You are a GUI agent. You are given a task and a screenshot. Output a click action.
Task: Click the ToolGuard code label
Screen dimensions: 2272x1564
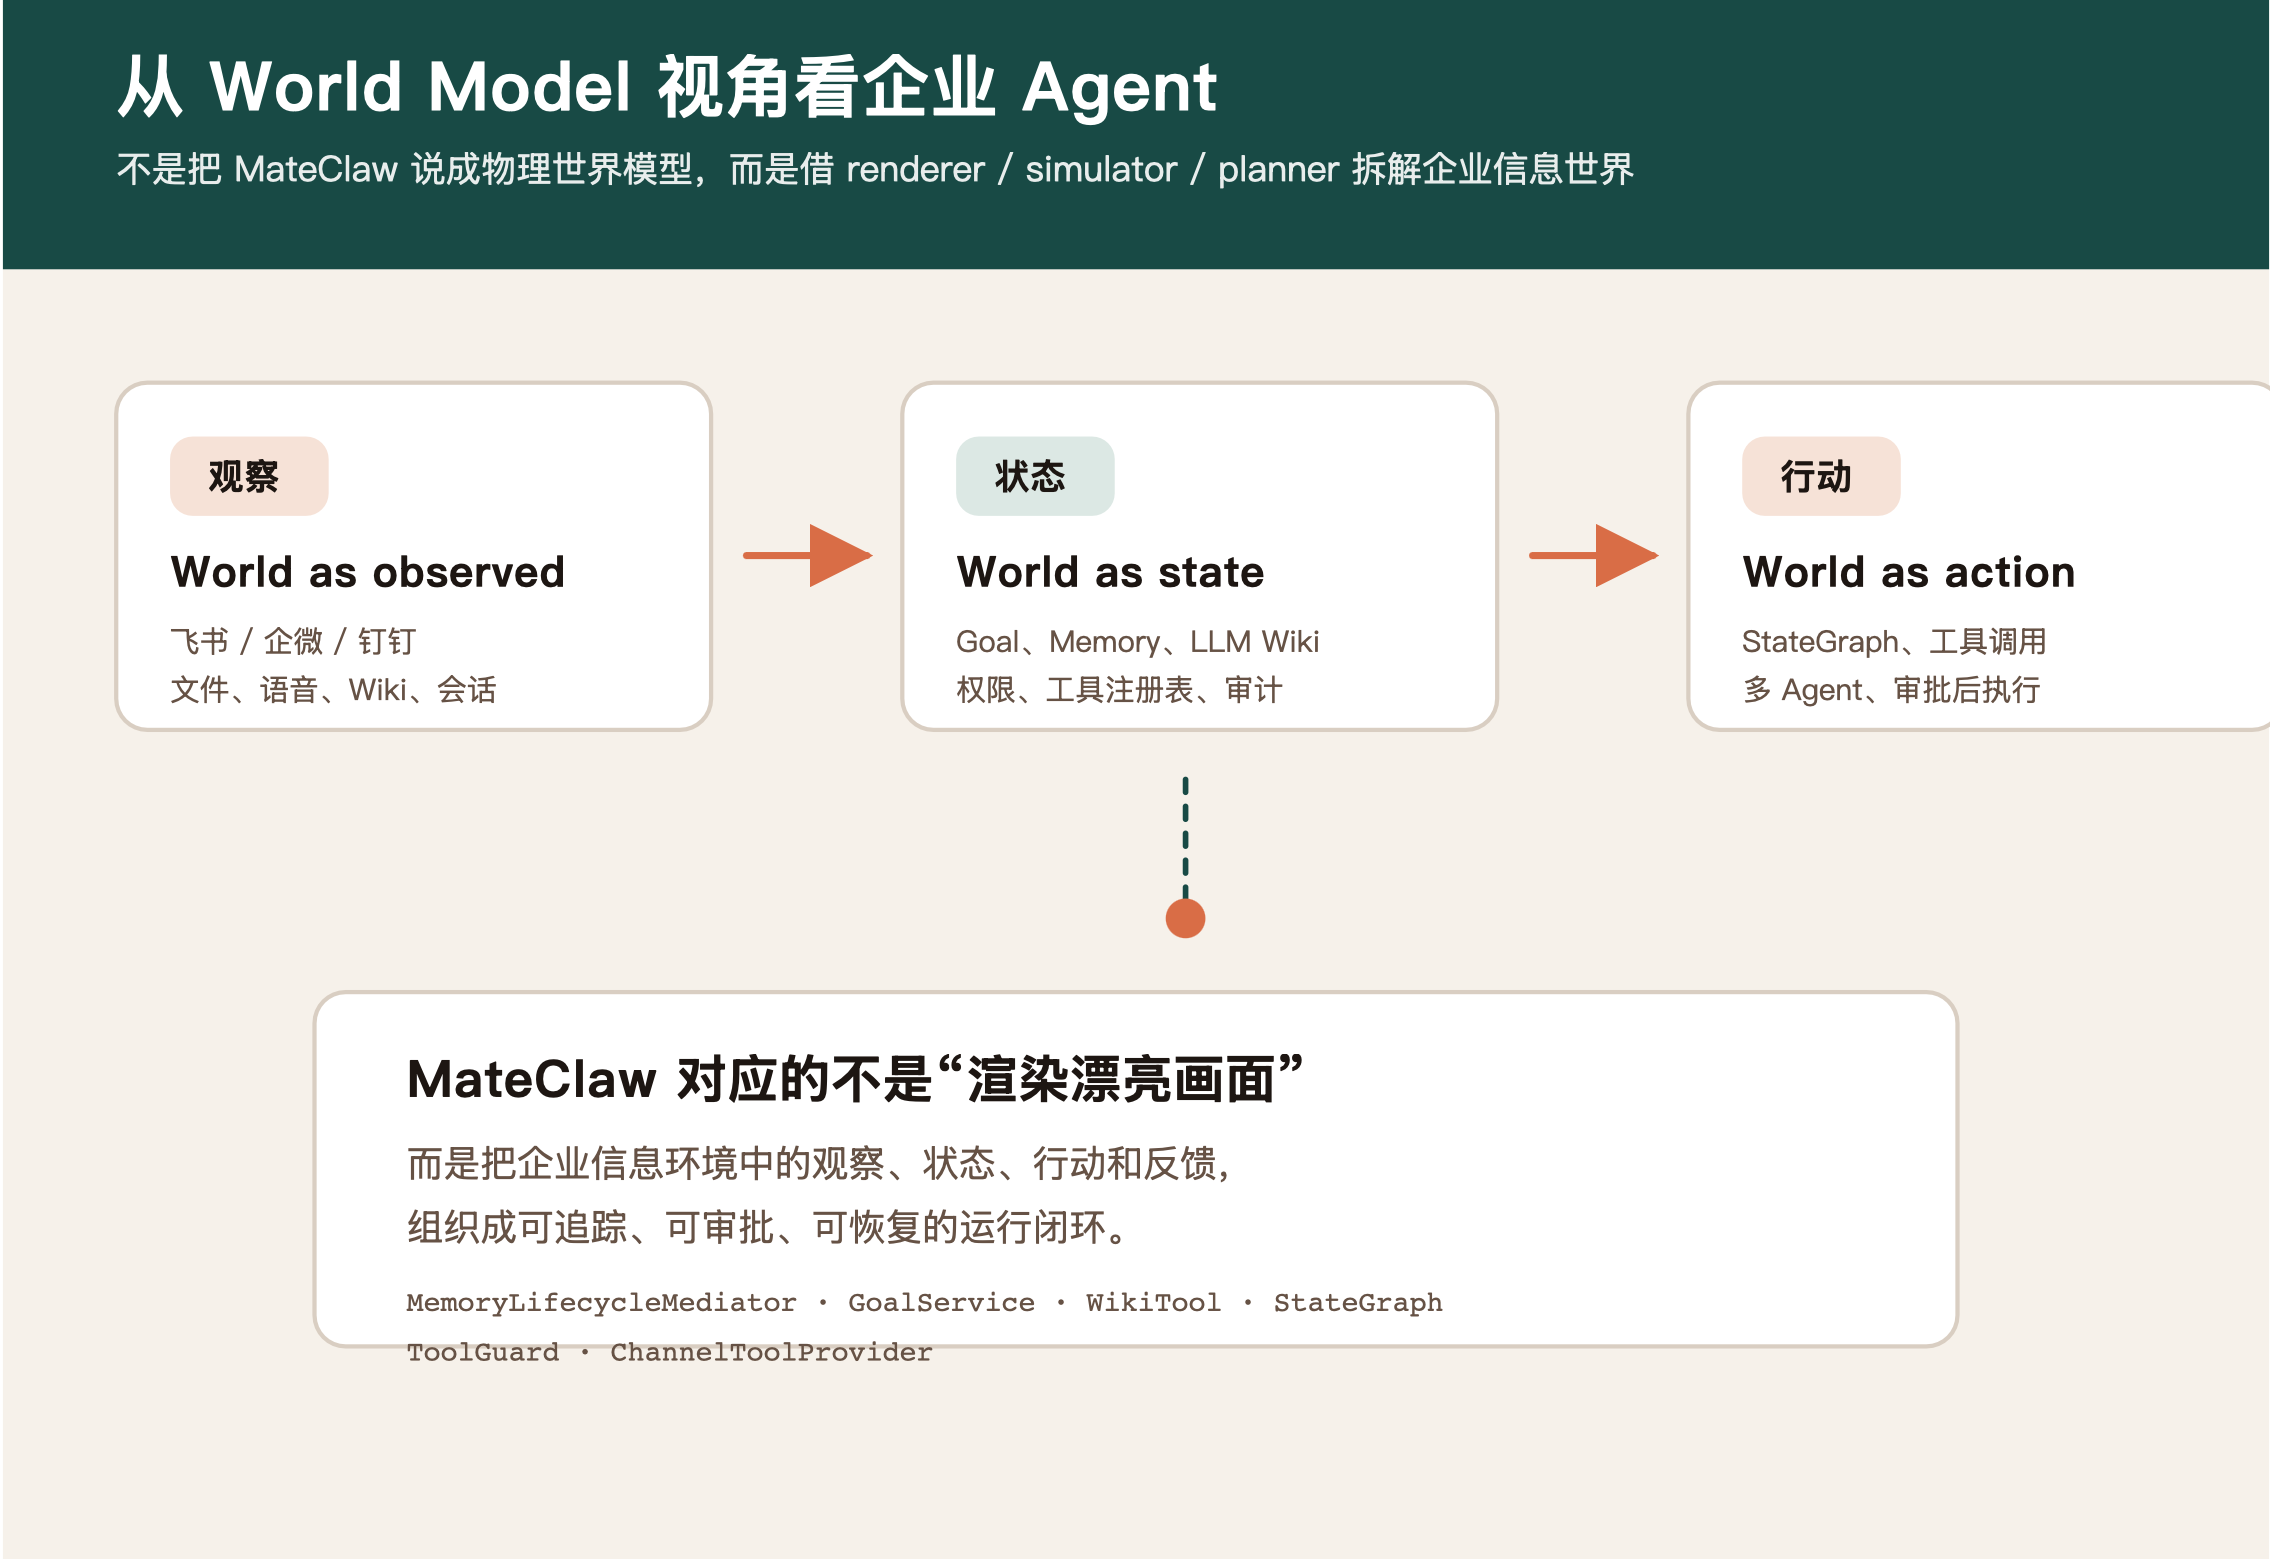point(483,1353)
